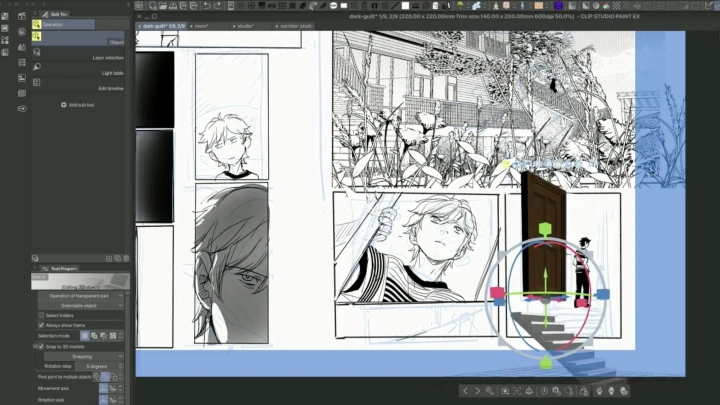Toggle the Select folders checkbox
This screenshot has height=405, width=720.
click(41, 315)
